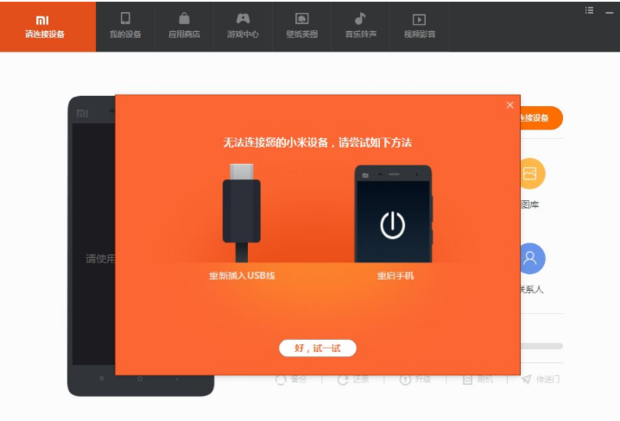Open the 图库 gallery icon
The height and width of the screenshot is (421, 620).
point(532,174)
